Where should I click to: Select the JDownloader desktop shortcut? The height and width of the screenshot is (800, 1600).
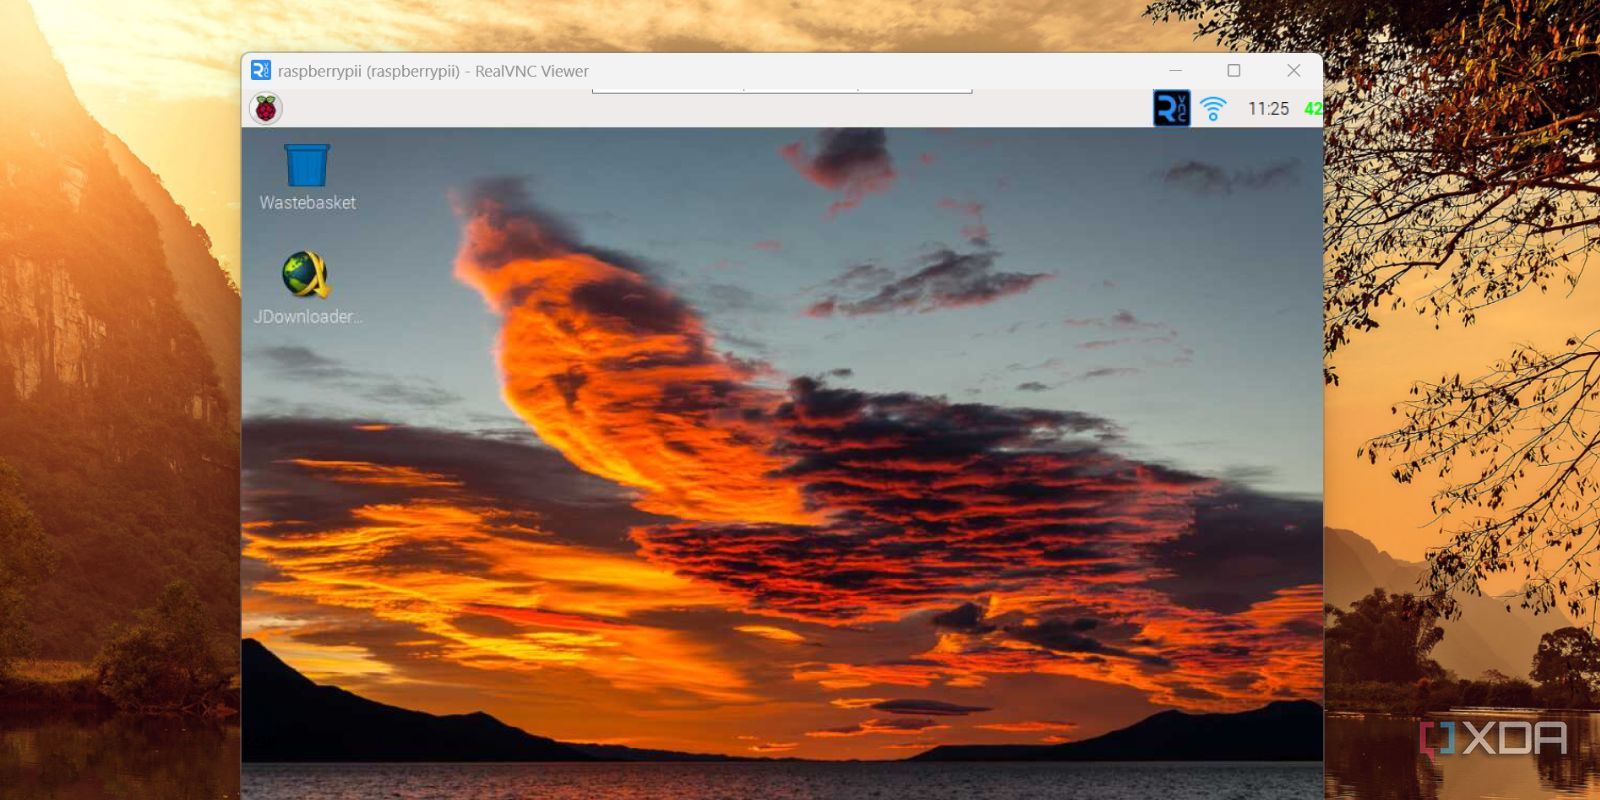tap(307, 288)
